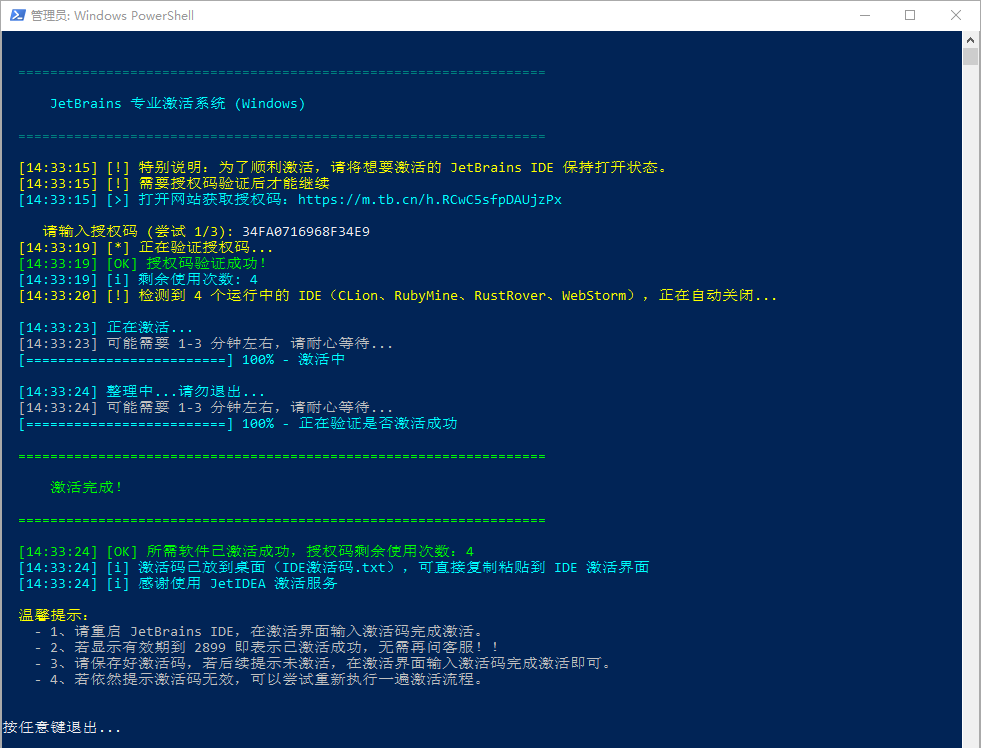Screen dimensions: 981x748
Task: Click tip 1 about restarting JetBrains IDE
Action: 258,632
